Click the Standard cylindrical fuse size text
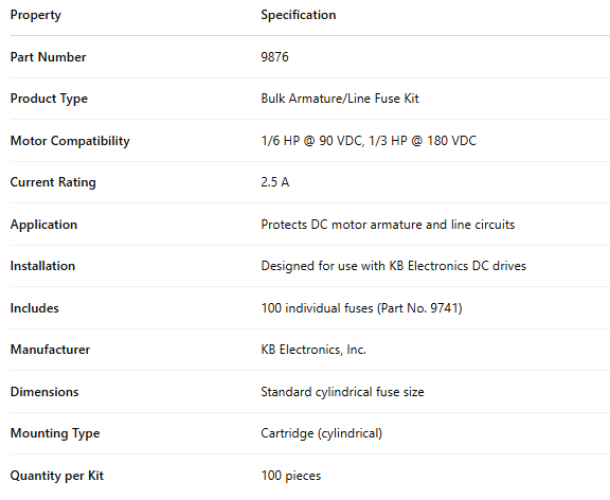The image size is (610, 500). click(342, 392)
